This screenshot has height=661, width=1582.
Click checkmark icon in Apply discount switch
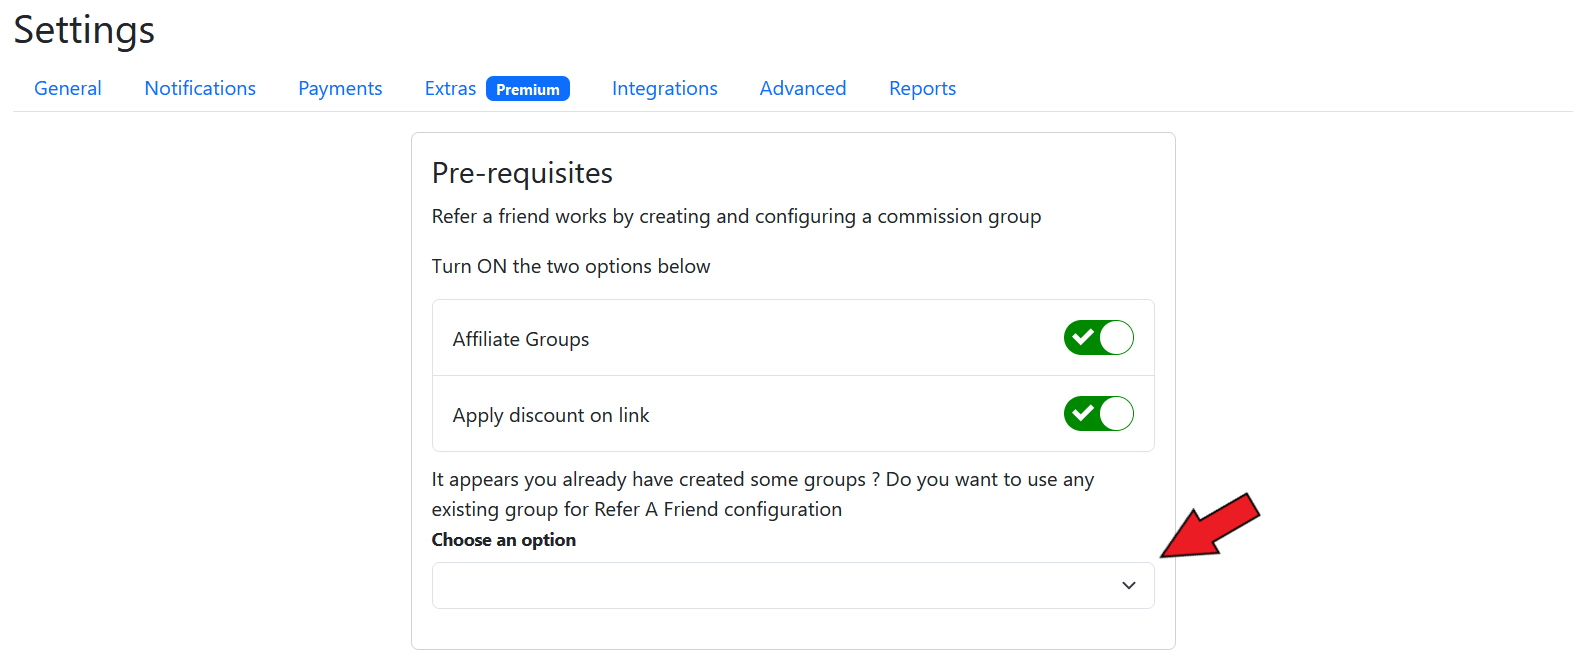pos(1082,413)
